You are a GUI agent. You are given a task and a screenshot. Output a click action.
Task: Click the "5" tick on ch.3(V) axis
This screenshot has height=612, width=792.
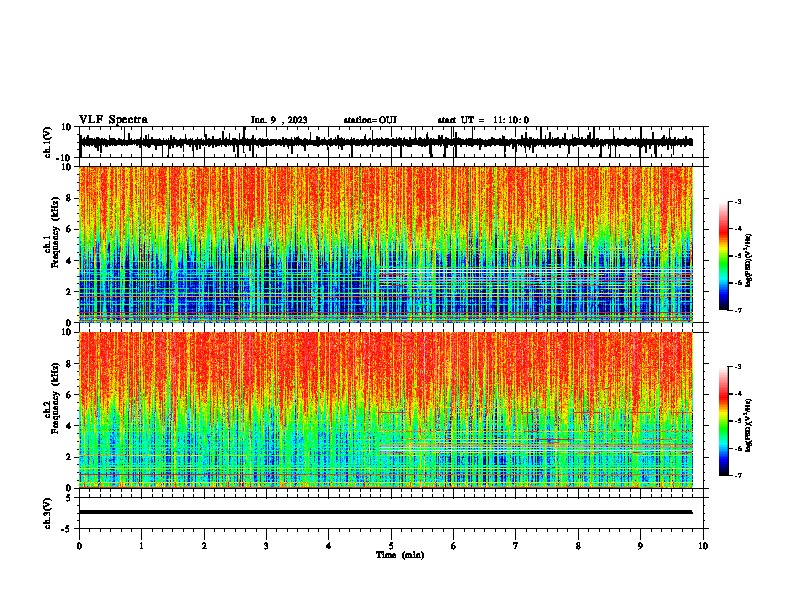(69, 498)
